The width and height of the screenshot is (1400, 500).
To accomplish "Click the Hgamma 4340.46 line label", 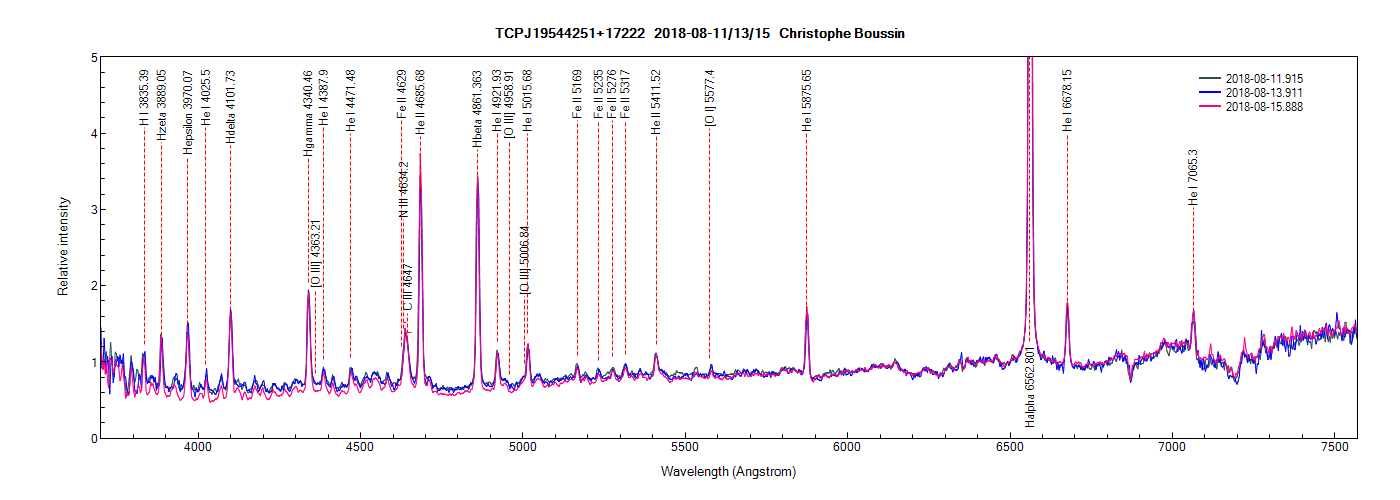I will (308, 112).
